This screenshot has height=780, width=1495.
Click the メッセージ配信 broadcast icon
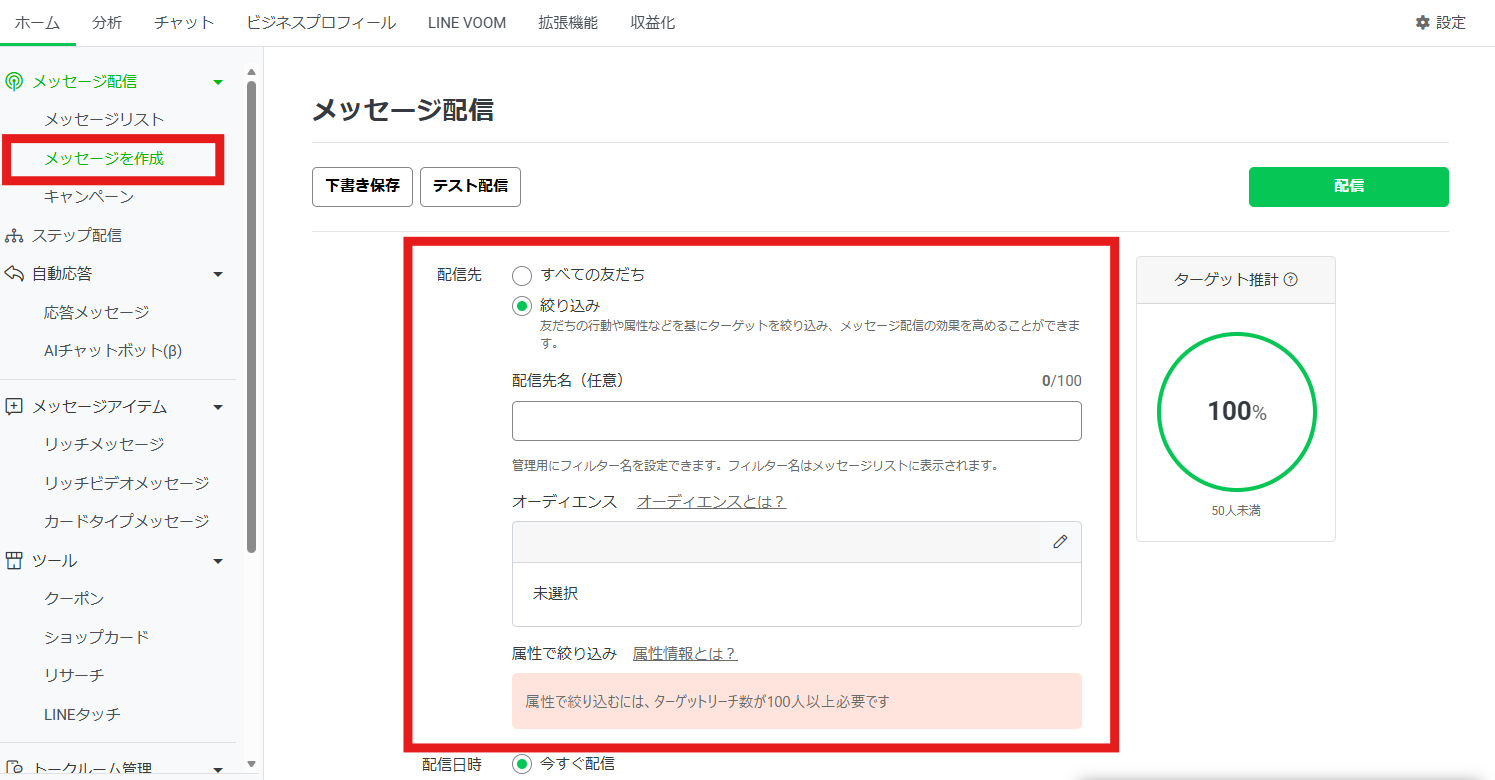point(14,82)
